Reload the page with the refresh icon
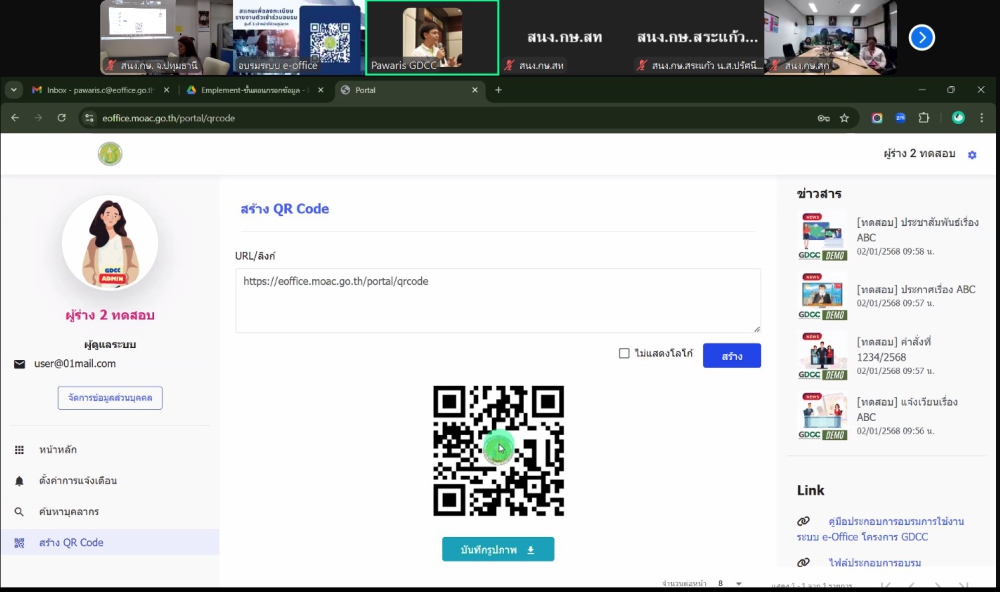This screenshot has height=592, width=1000. [62, 118]
